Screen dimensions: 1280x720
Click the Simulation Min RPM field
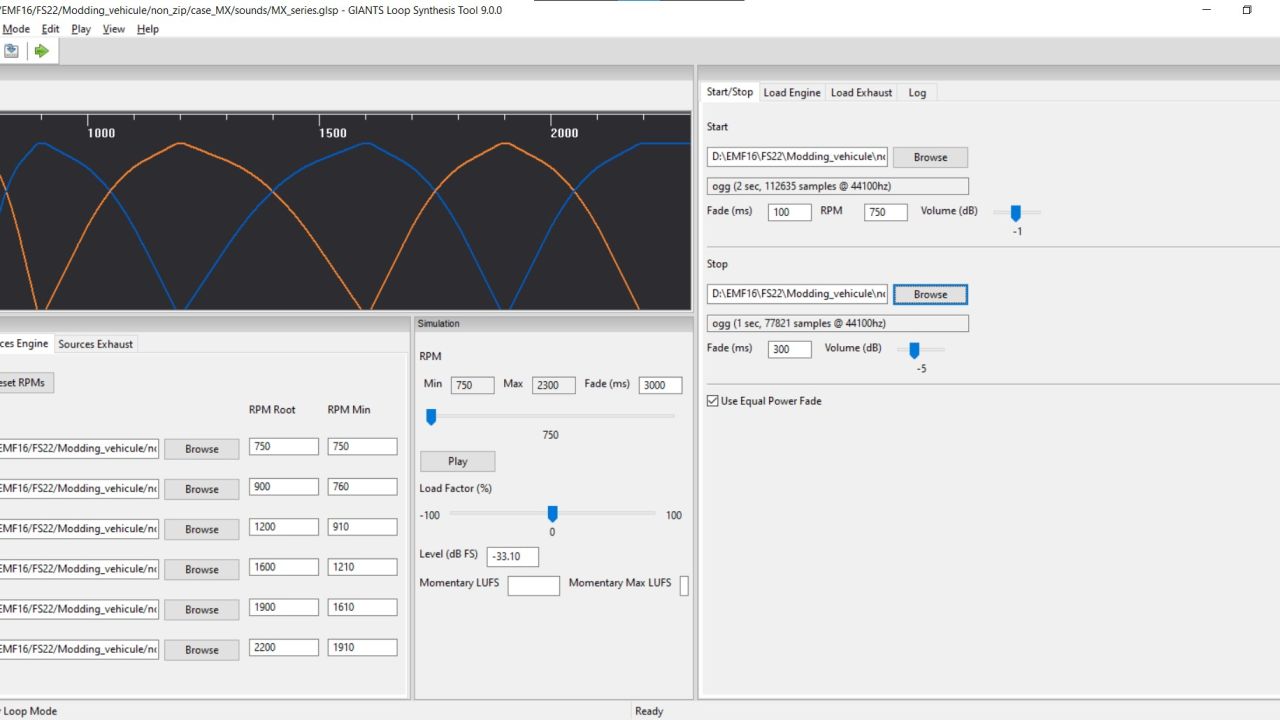coord(472,385)
